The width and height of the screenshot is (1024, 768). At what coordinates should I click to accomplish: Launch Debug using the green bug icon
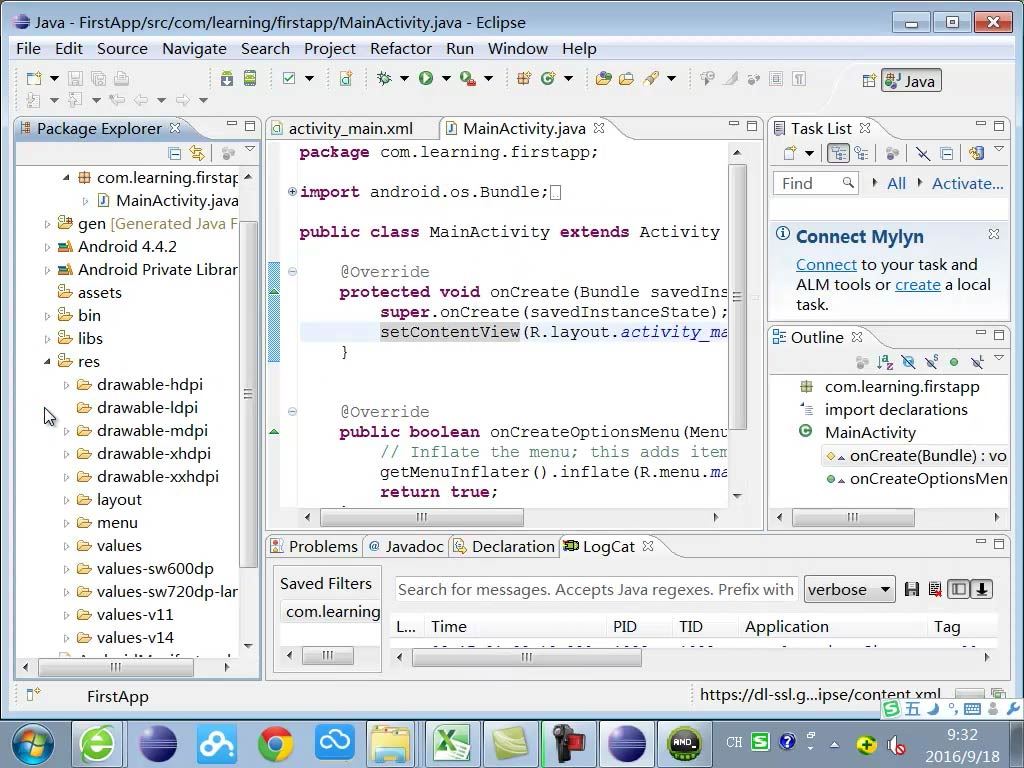click(384, 79)
